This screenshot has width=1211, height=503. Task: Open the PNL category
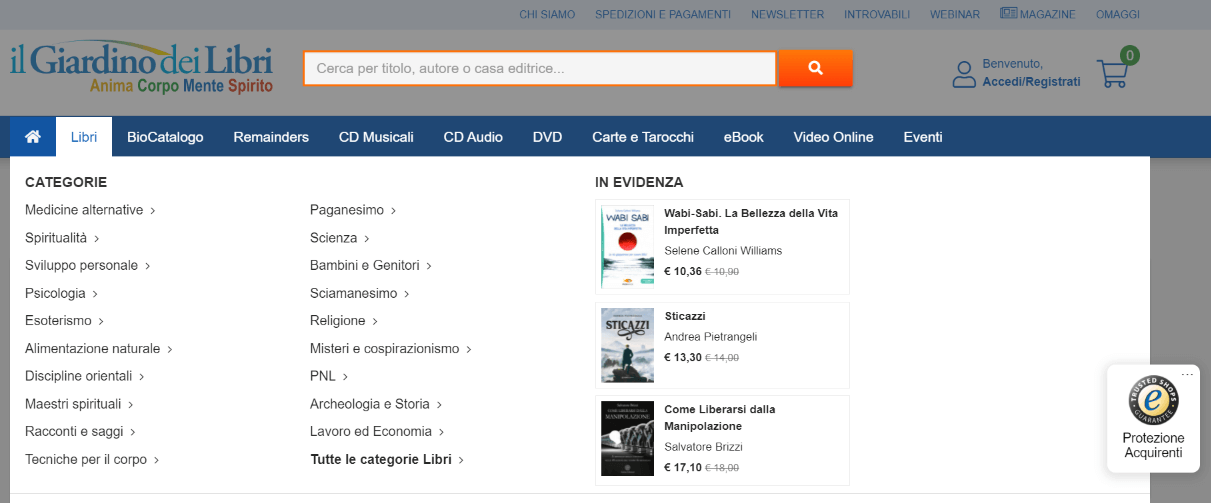click(x=329, y=377)
